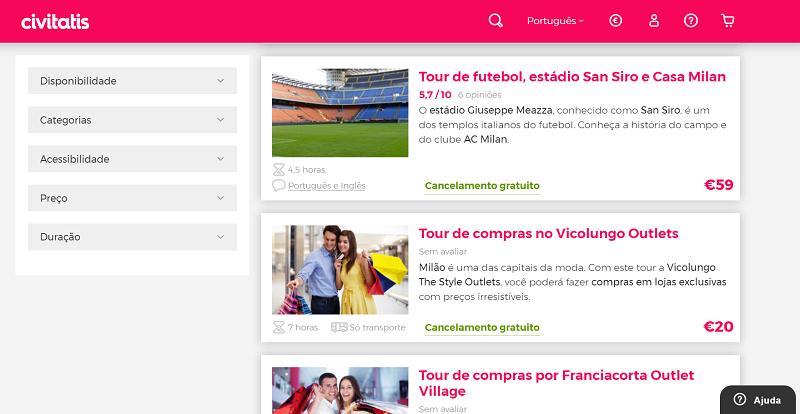This screenshot has width=800, height=414.
Task: Open the Português language dropdown
Action: coord(555,21)
